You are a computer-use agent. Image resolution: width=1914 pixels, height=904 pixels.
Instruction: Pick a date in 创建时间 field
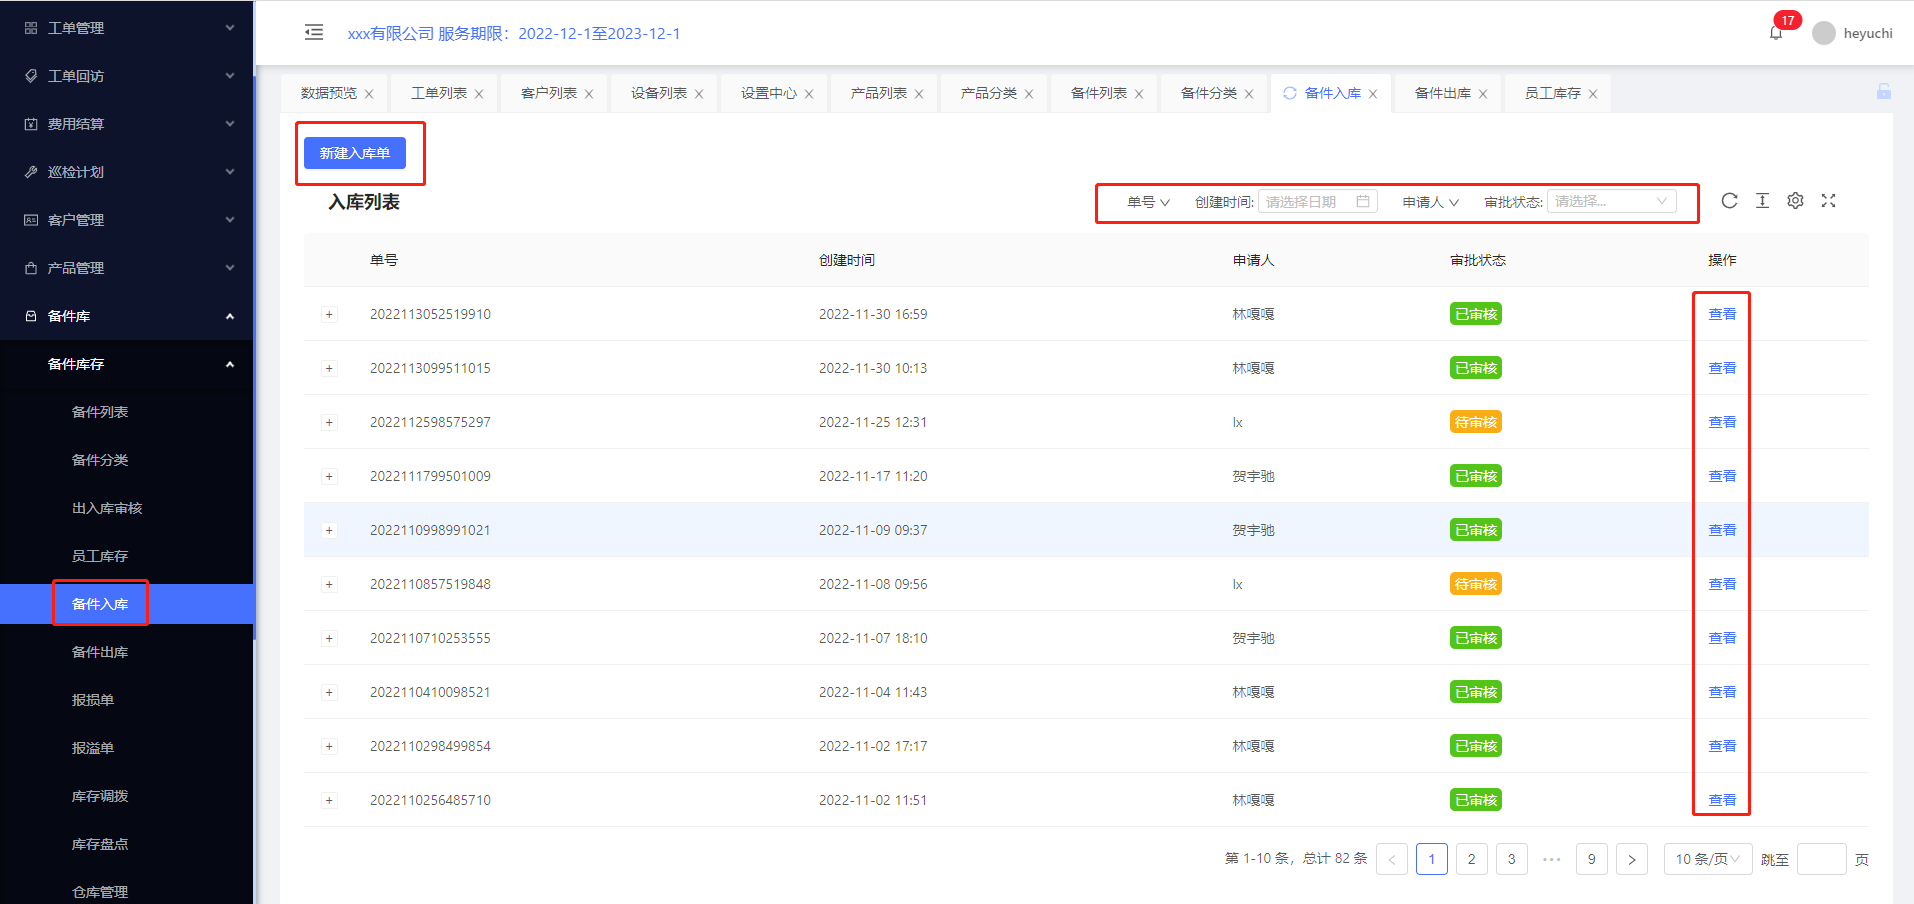click(x=1318, y=201)
